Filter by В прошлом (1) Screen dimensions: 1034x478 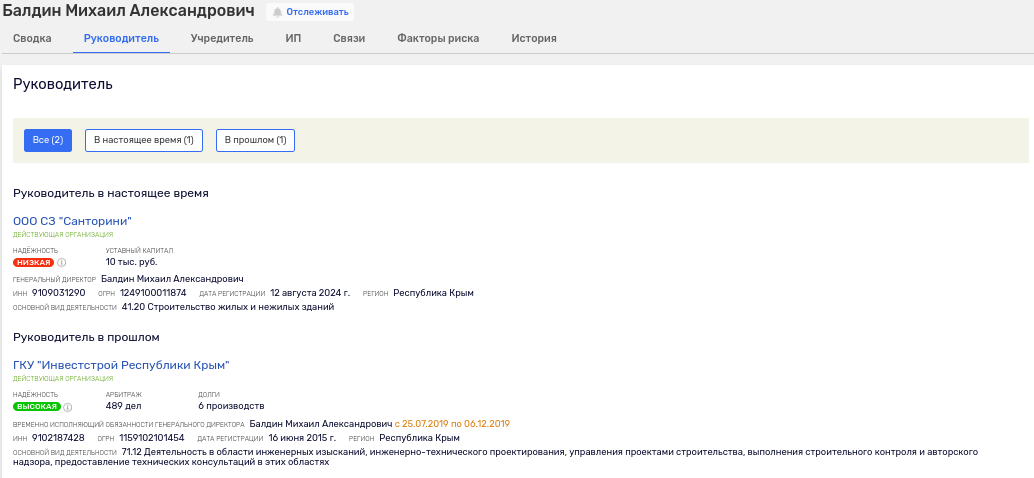255,140
